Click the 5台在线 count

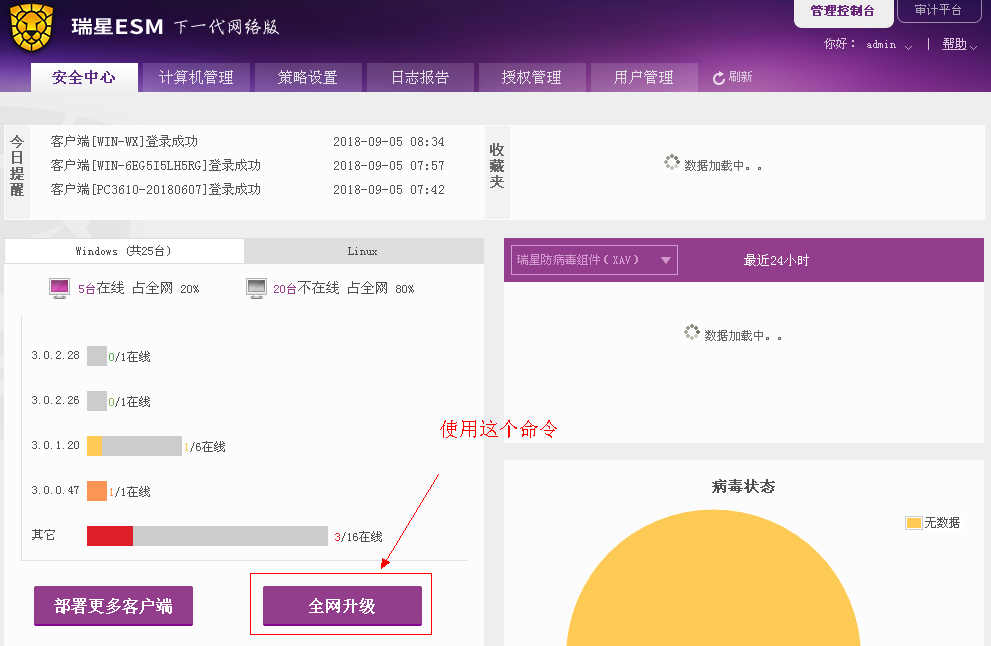click(101, 288)
